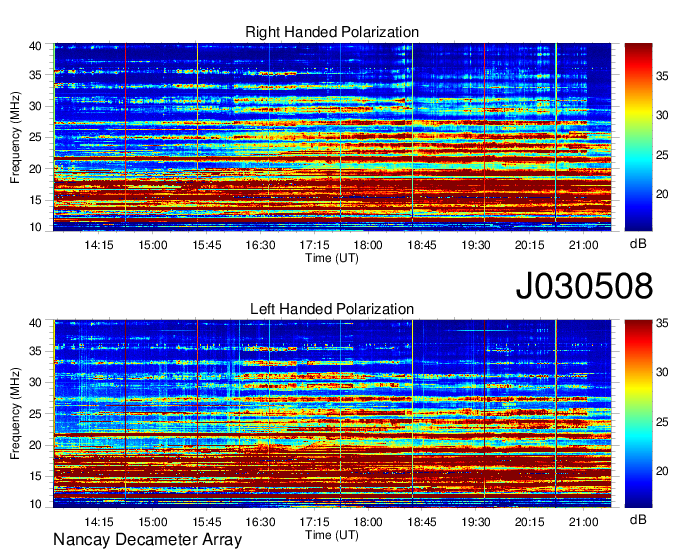Click the colorbar beside the Right Handed plot
Image resolution: width=680 pixels, height=552 pixels.
point(638,137)
